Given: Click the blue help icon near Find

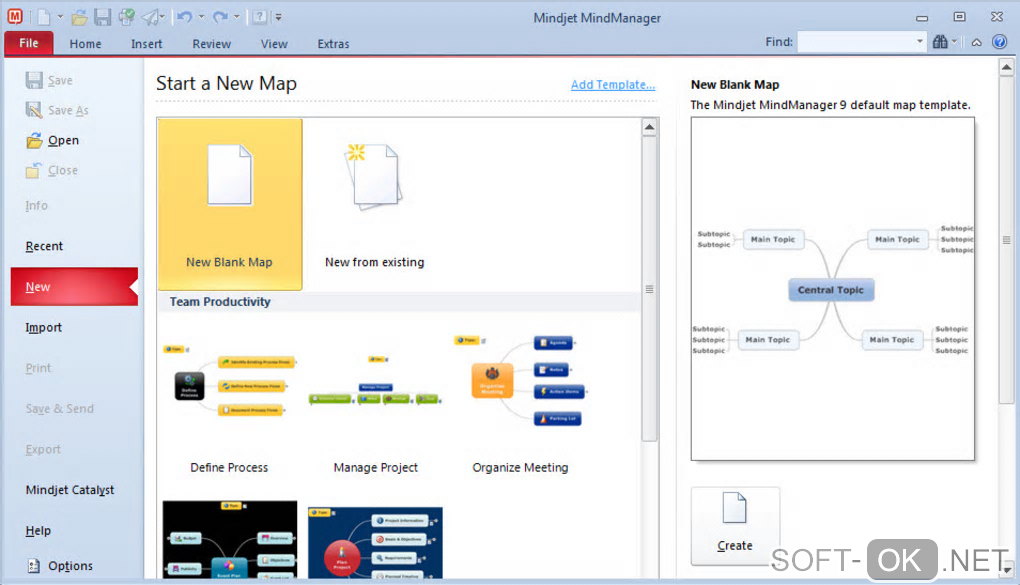Looking at the screenshot, I should (999, 42).
